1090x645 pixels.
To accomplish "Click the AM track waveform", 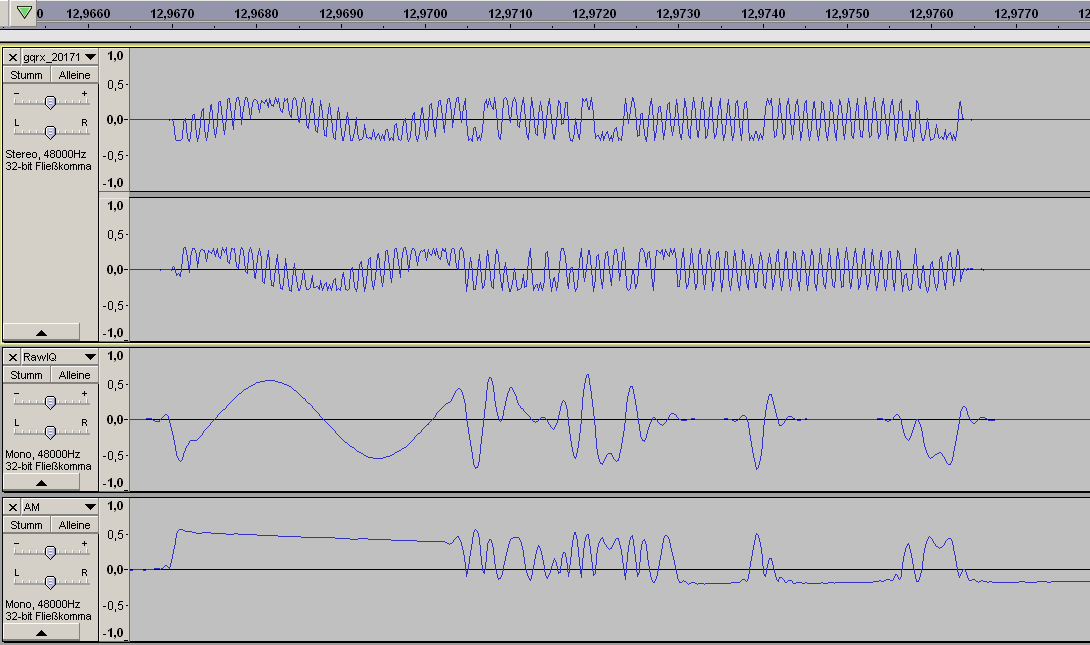I will [x=610, y=570].
